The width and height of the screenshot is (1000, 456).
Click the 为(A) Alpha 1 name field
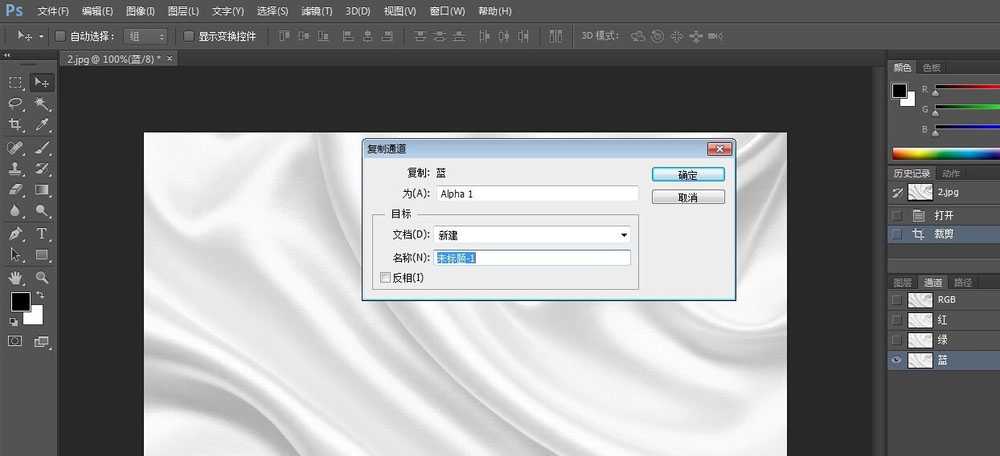pyautogui.click(x=536, y=194)
